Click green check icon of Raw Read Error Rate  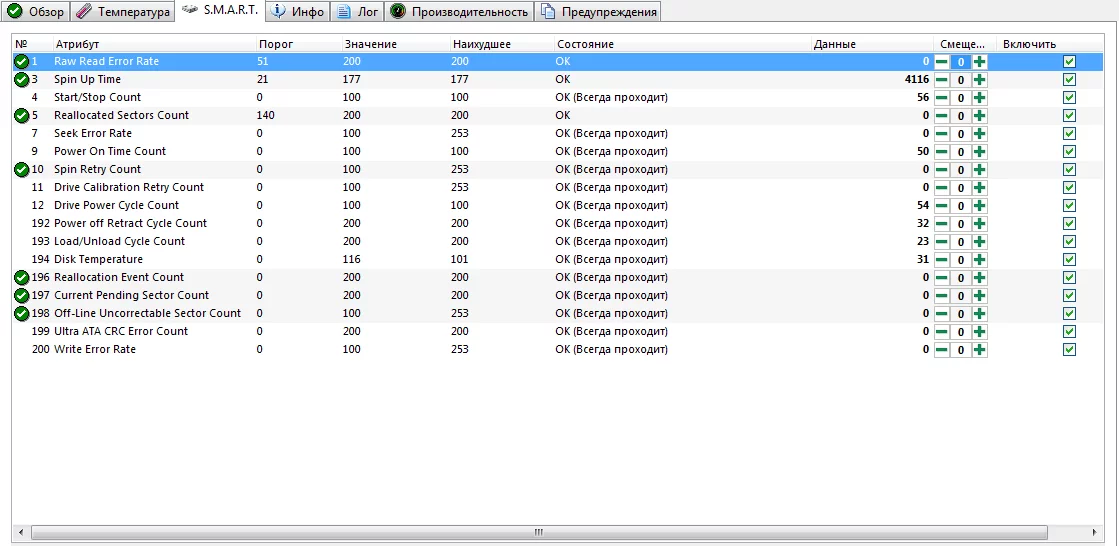click(x=21, y=61)
